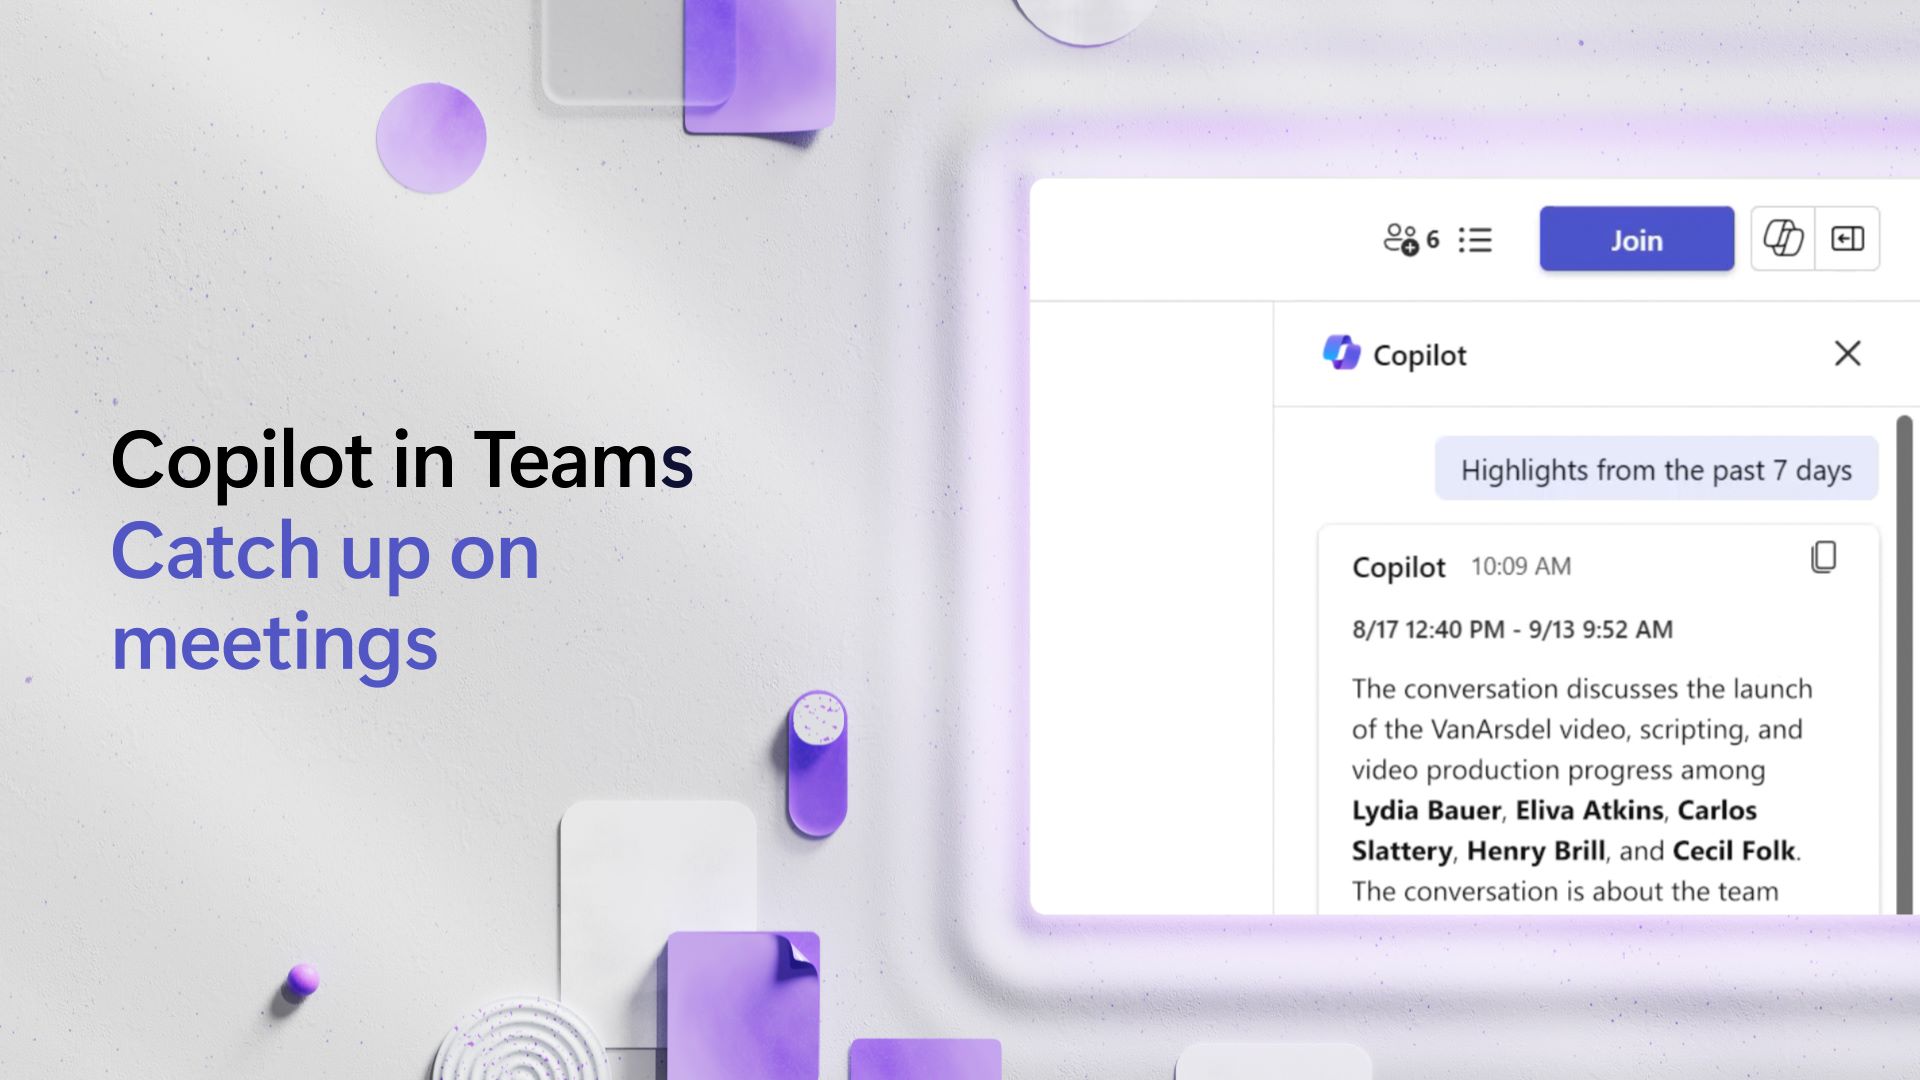Image resolution: width=1920 pixels, height=1080 pixels.
Task: Click the Join meeting button
Action: click(1636, 239)
